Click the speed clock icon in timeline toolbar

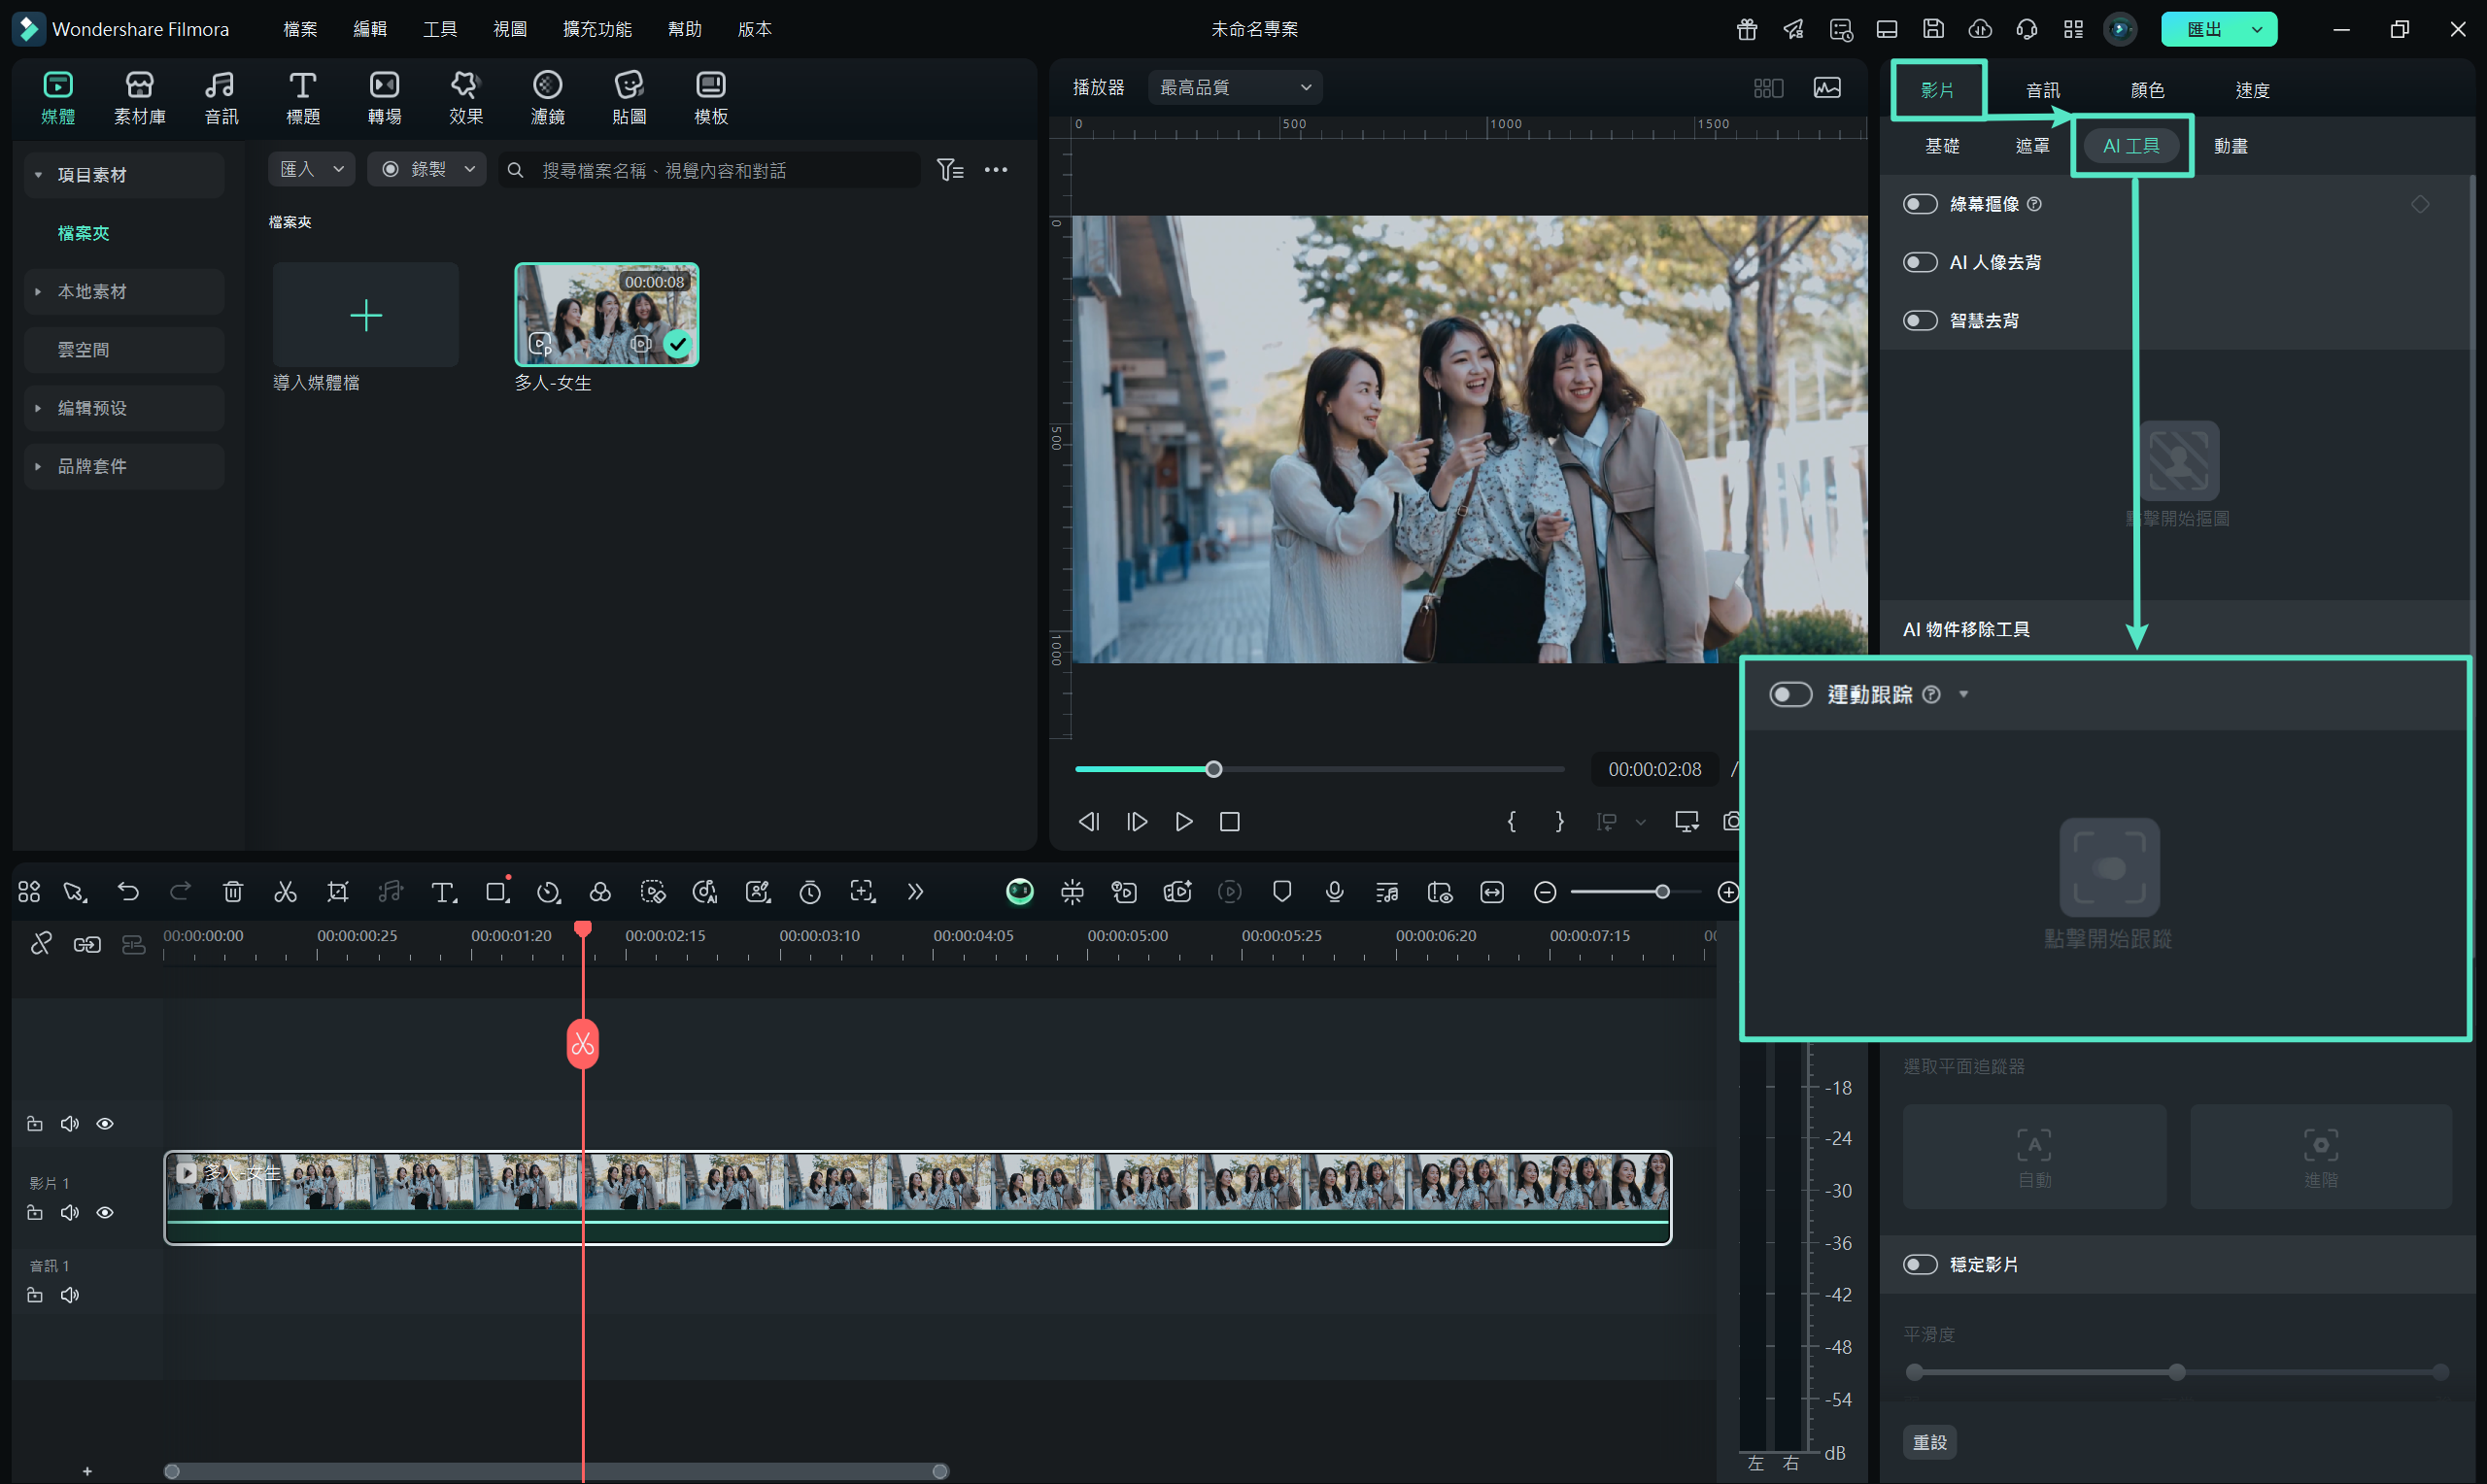[x=548, y=891]
